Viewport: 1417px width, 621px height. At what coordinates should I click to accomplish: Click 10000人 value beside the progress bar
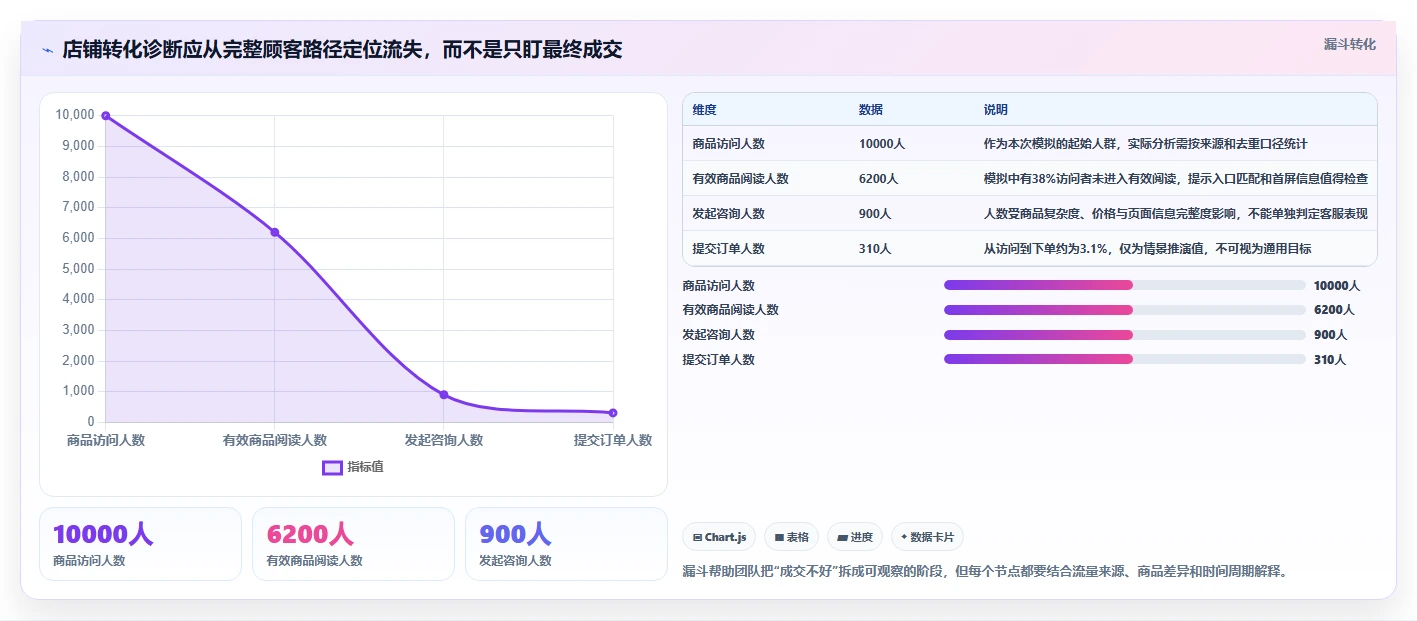tap(1337, 286)
